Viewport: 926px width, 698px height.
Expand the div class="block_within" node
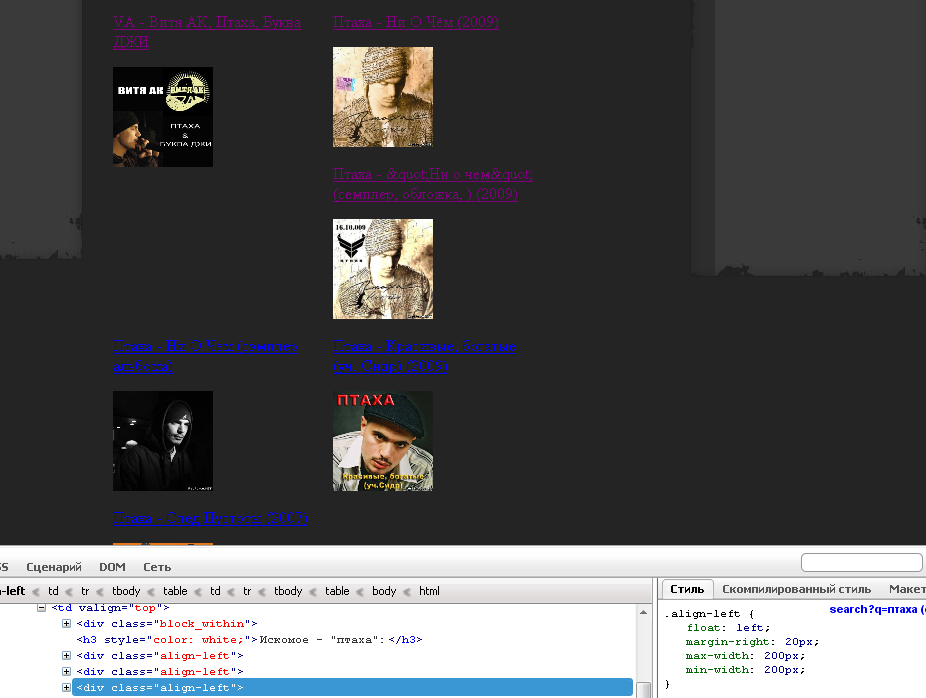point(66,624)
